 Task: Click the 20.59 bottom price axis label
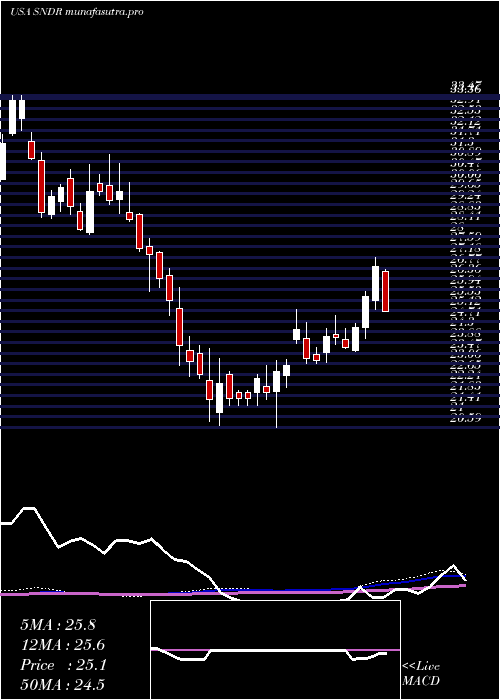465,418
